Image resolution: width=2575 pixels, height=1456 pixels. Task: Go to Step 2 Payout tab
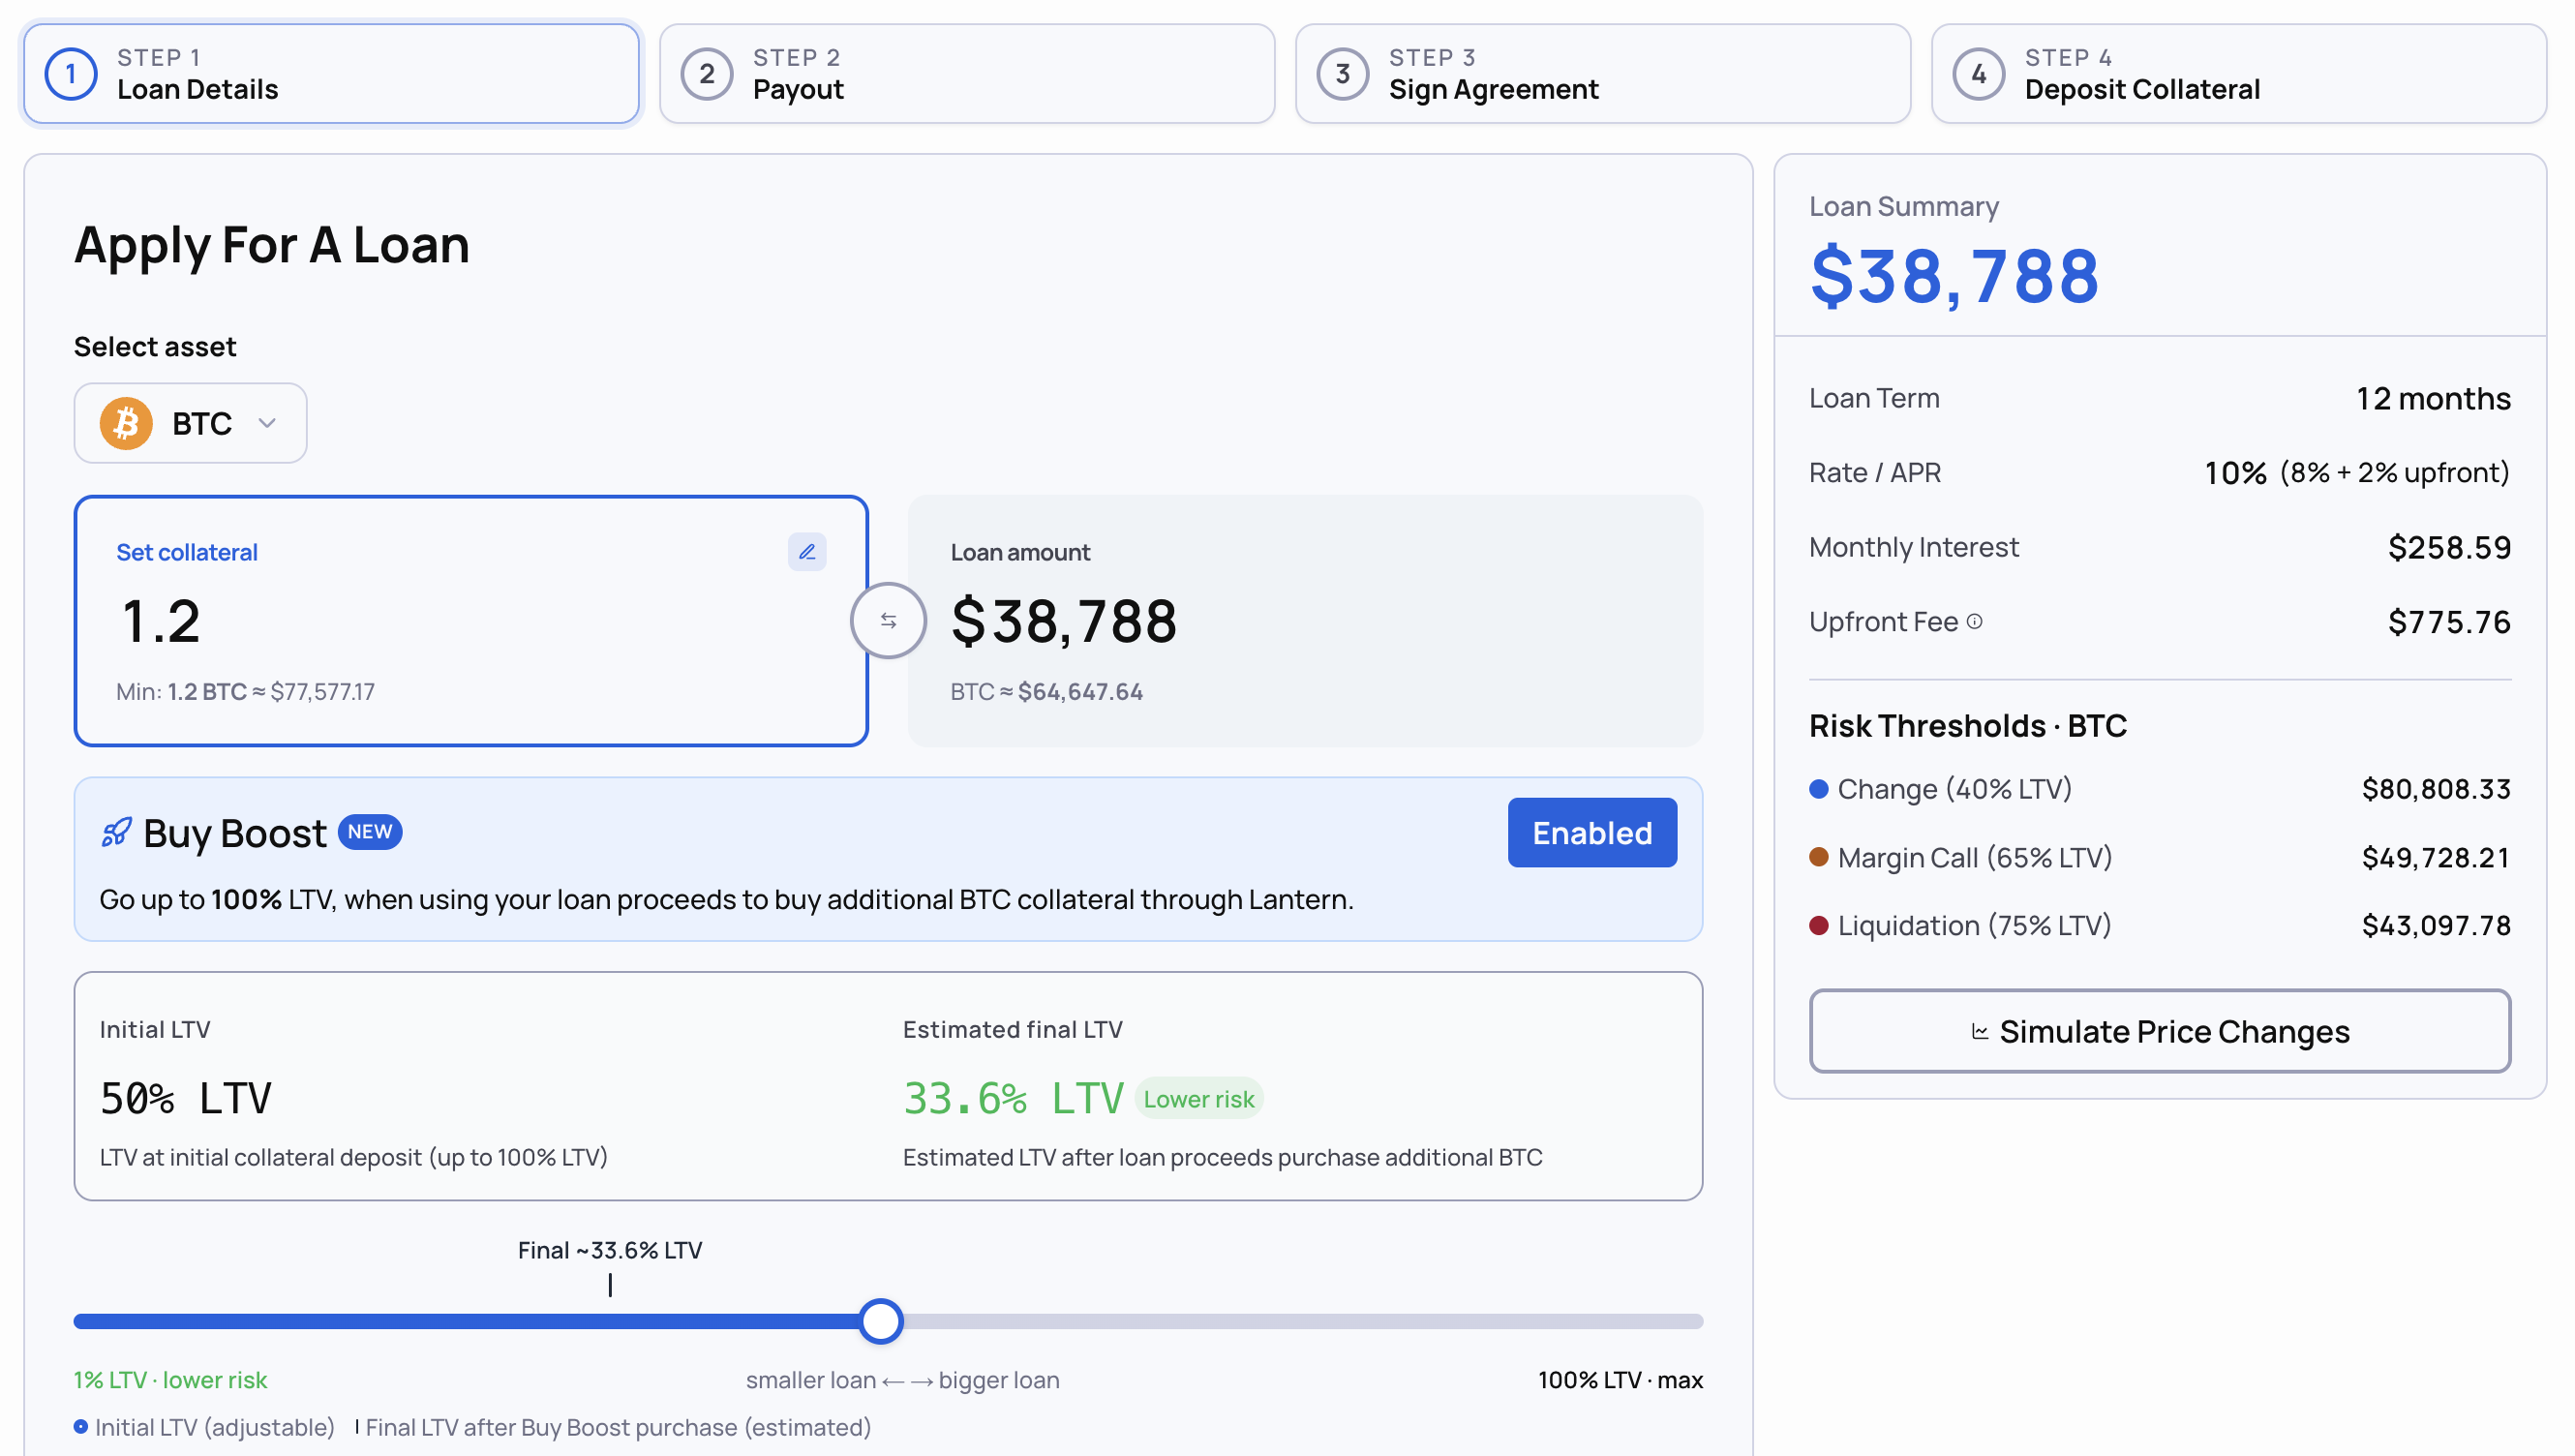pos(966,74)
